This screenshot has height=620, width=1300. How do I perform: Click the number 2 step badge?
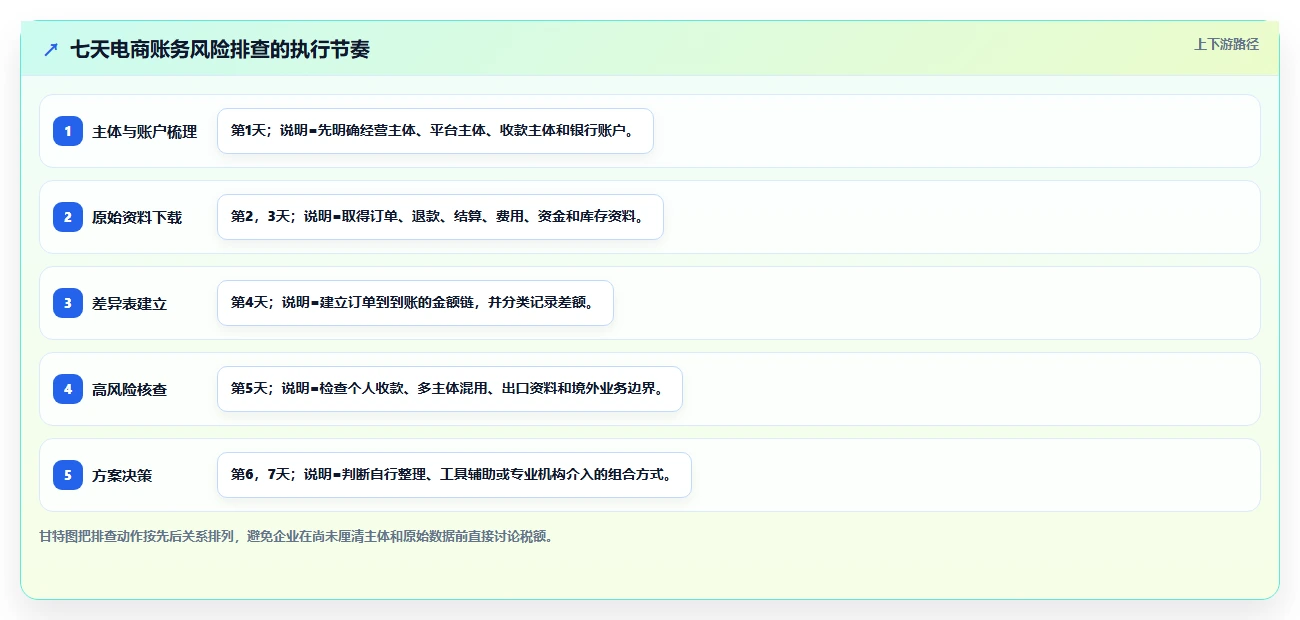68,217
